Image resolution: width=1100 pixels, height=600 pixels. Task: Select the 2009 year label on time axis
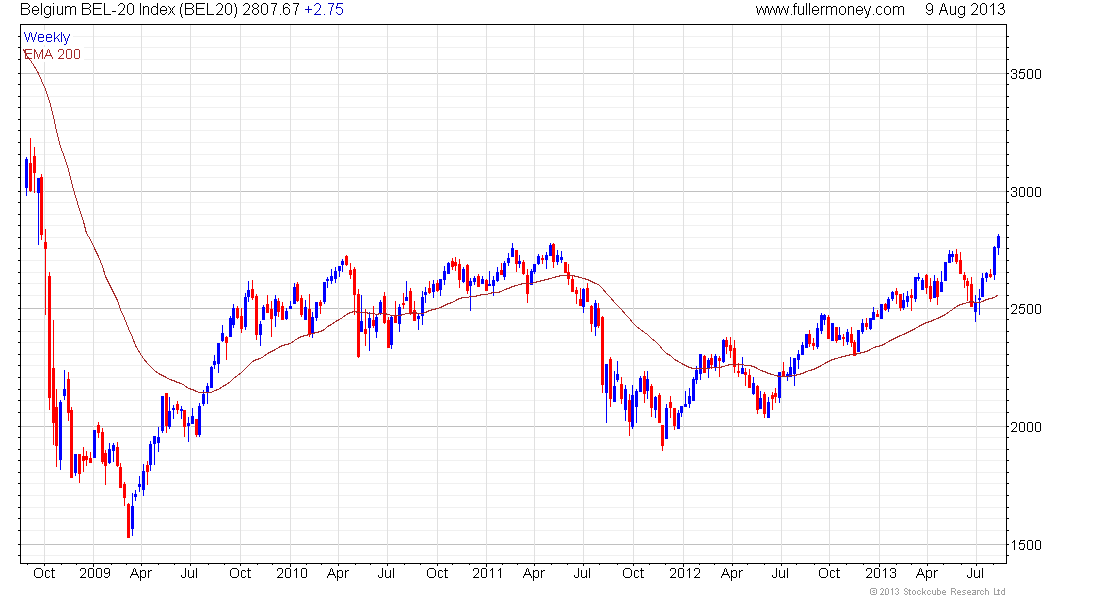click(x=95, y=573)
